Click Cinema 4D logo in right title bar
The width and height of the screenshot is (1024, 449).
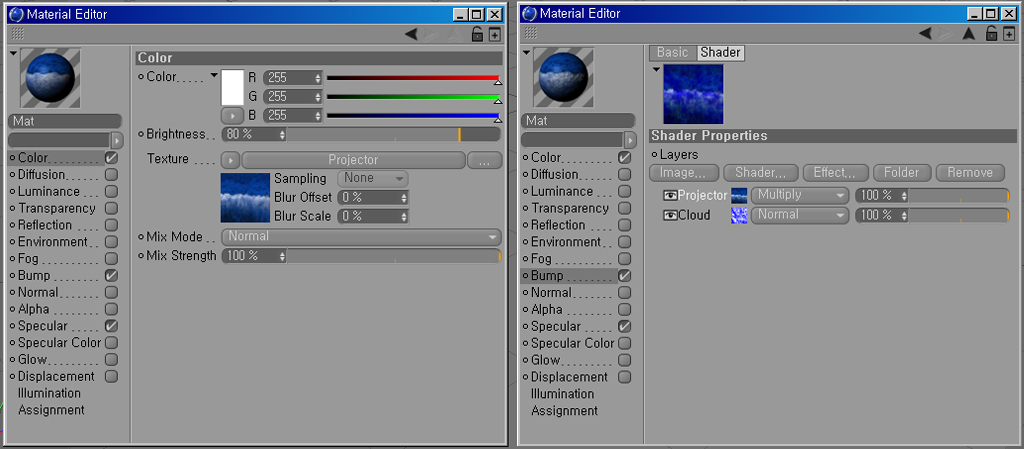coord(530,14)
